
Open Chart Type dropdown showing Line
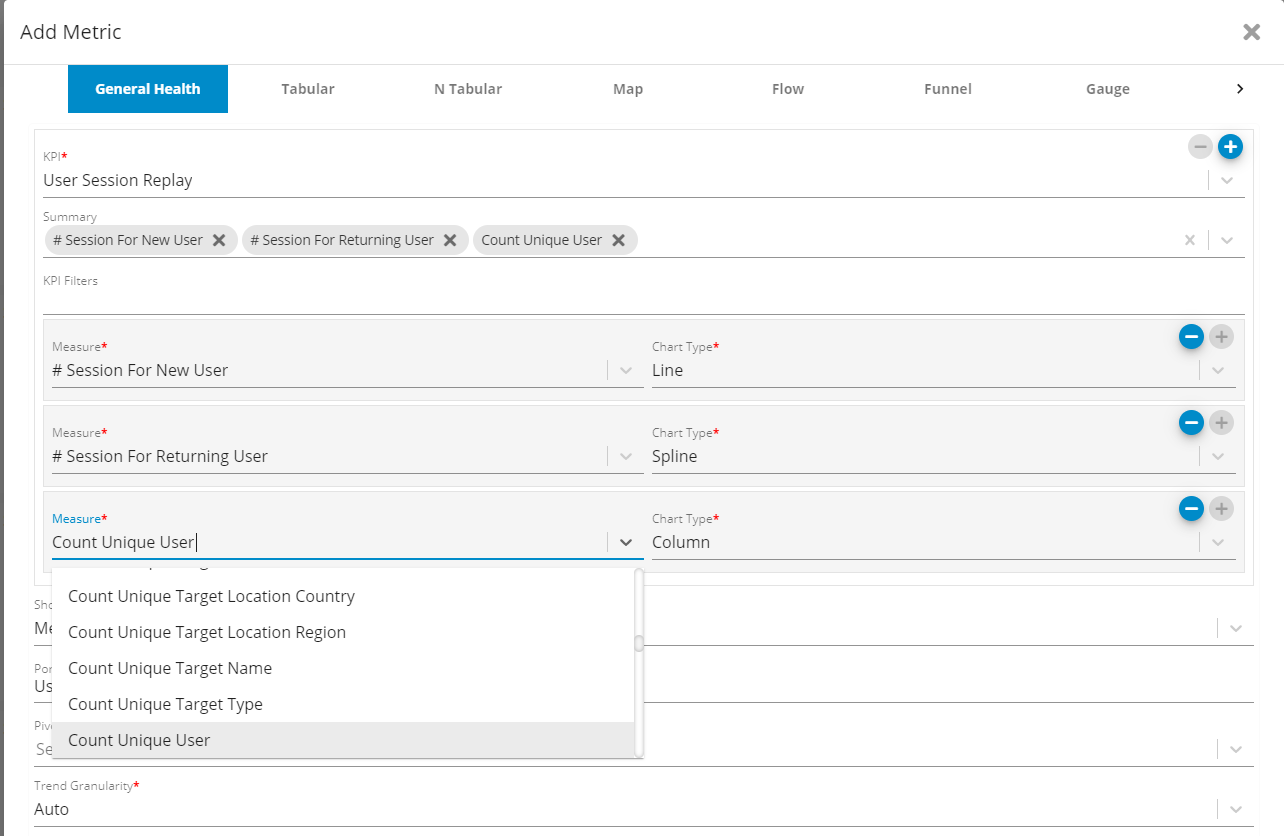(1217, 370)
